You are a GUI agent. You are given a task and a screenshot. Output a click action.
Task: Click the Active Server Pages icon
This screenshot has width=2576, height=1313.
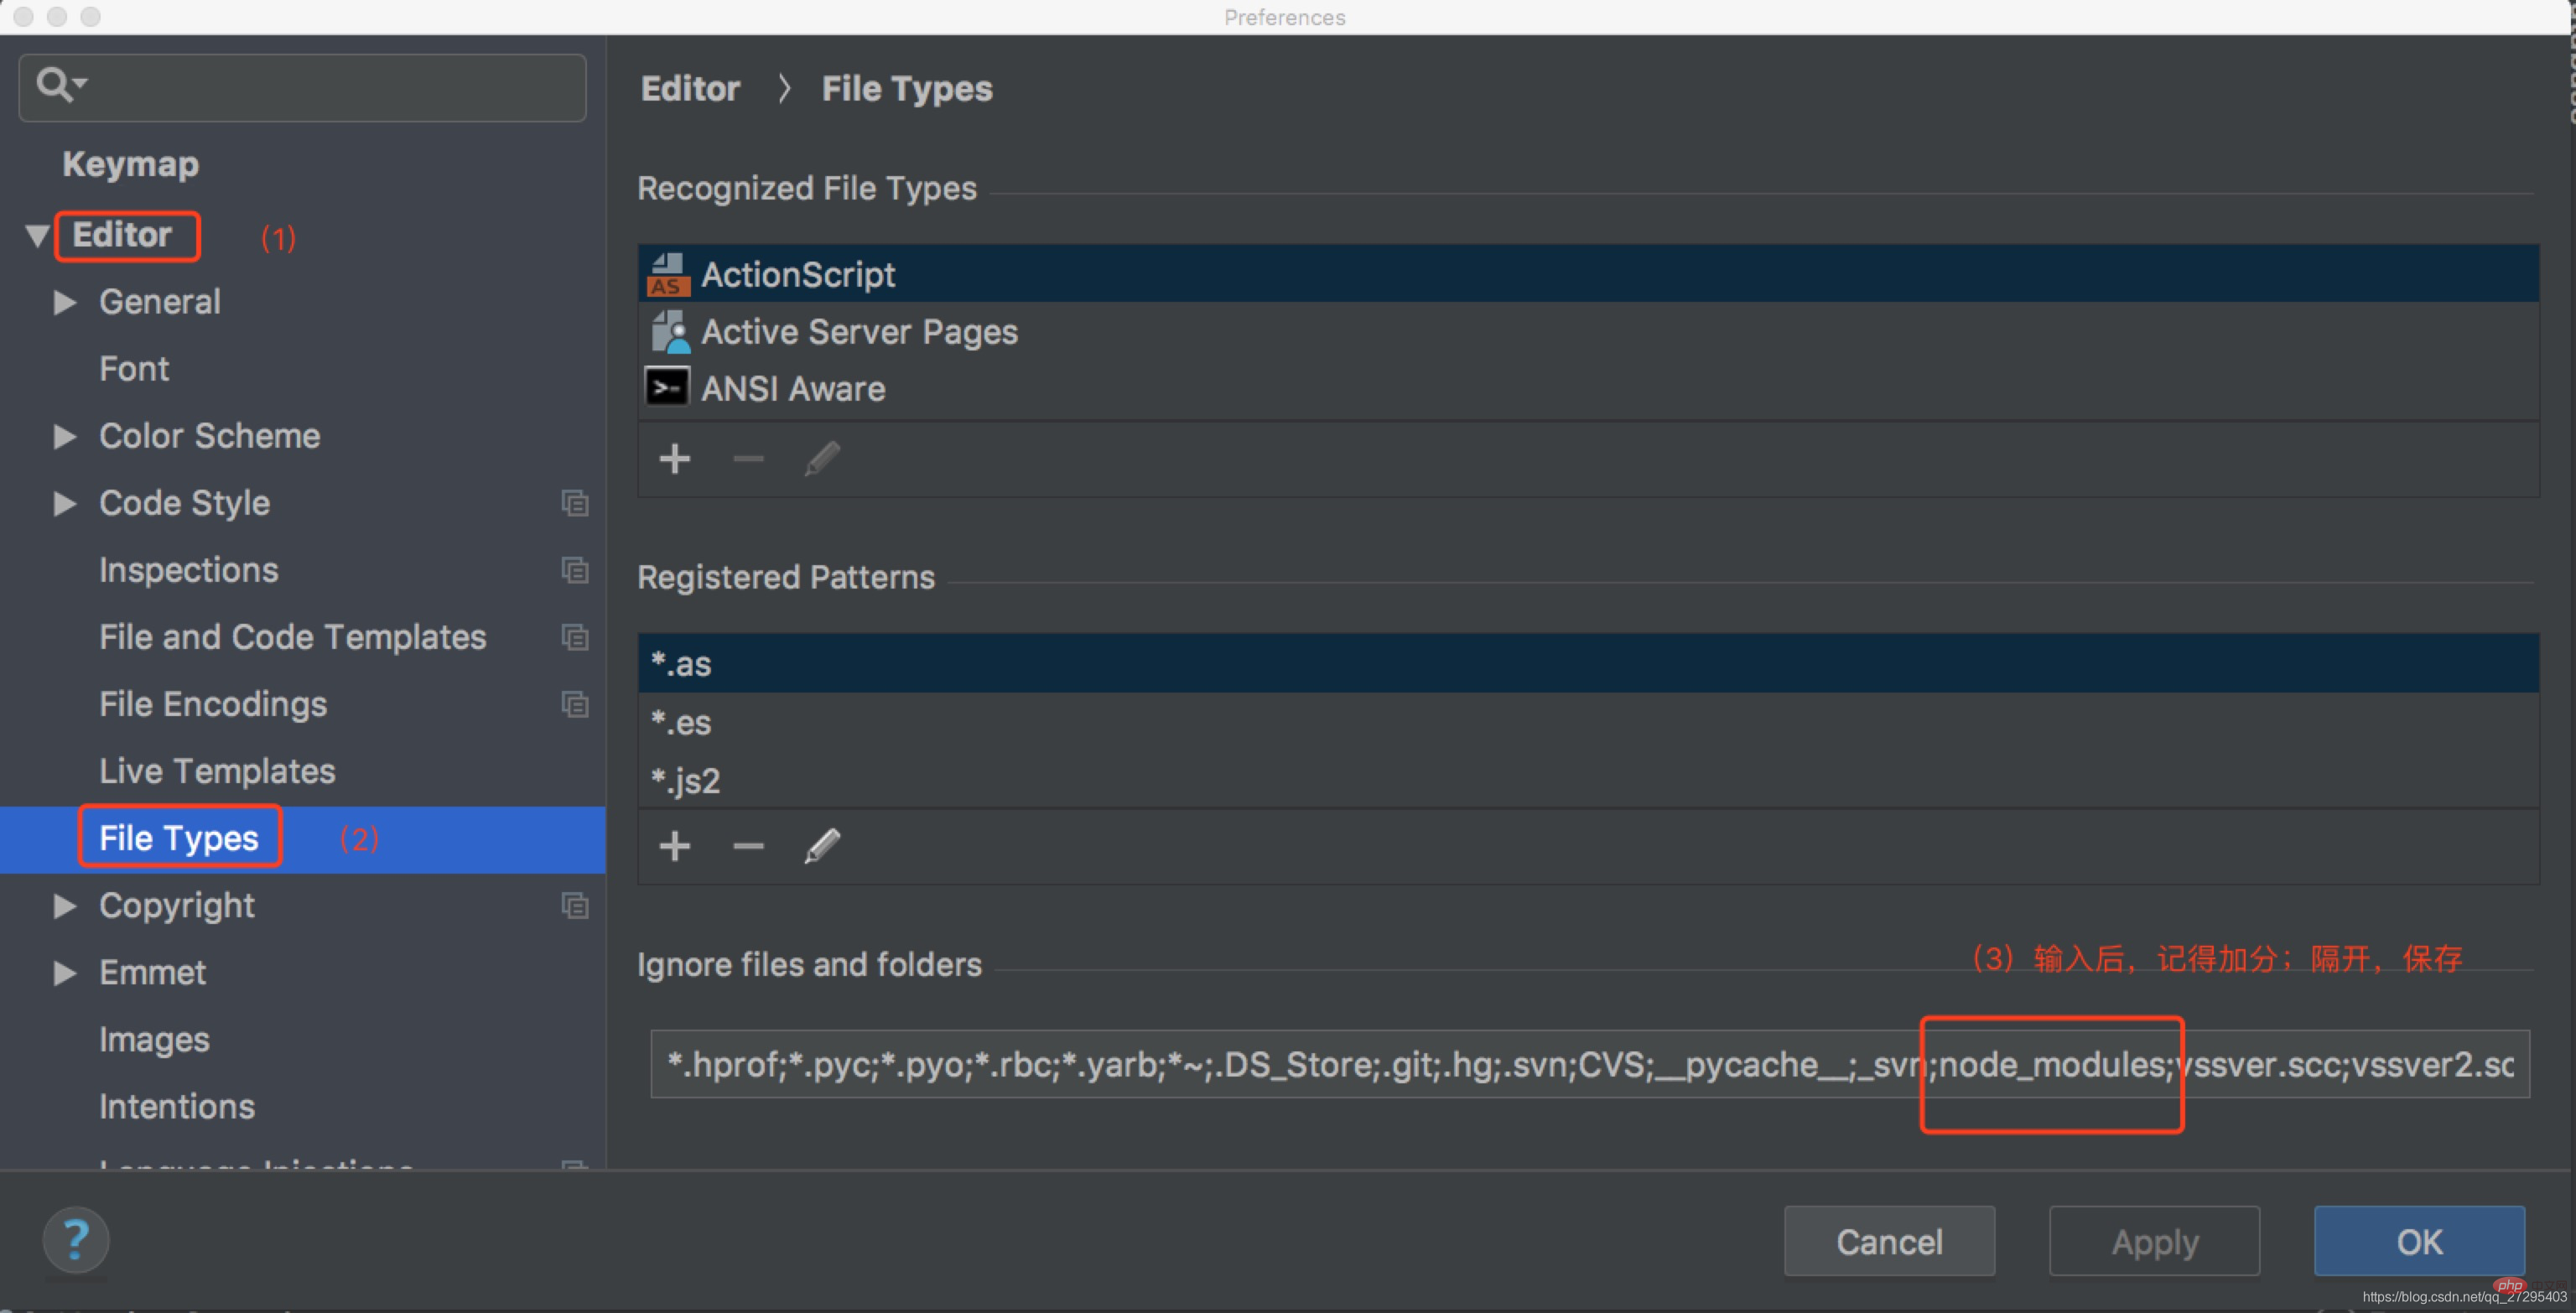(670, 331)
